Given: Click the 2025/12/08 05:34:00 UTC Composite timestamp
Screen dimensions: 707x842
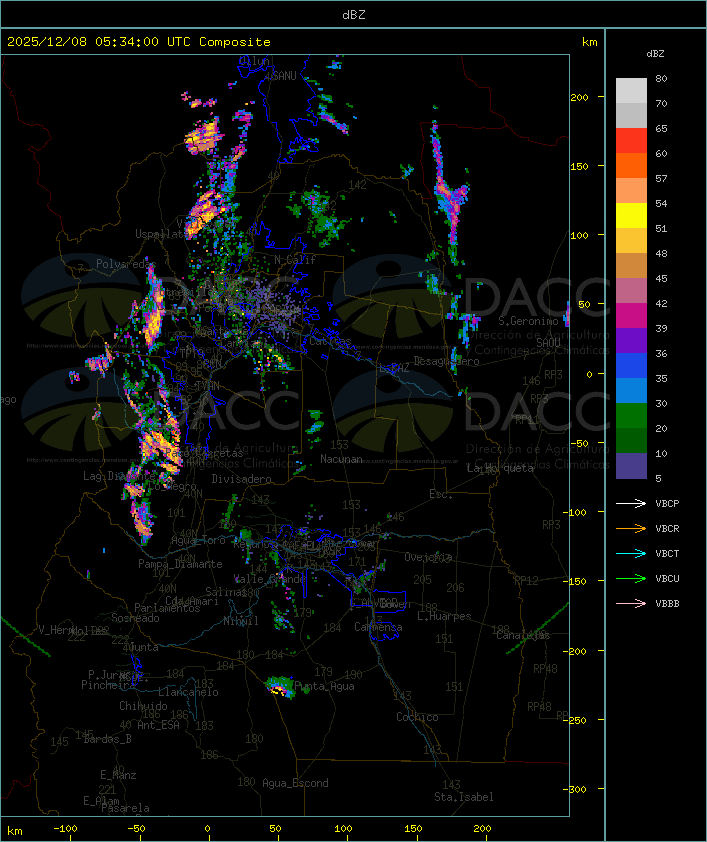Looking at the screenshot, I should [139, 42].
